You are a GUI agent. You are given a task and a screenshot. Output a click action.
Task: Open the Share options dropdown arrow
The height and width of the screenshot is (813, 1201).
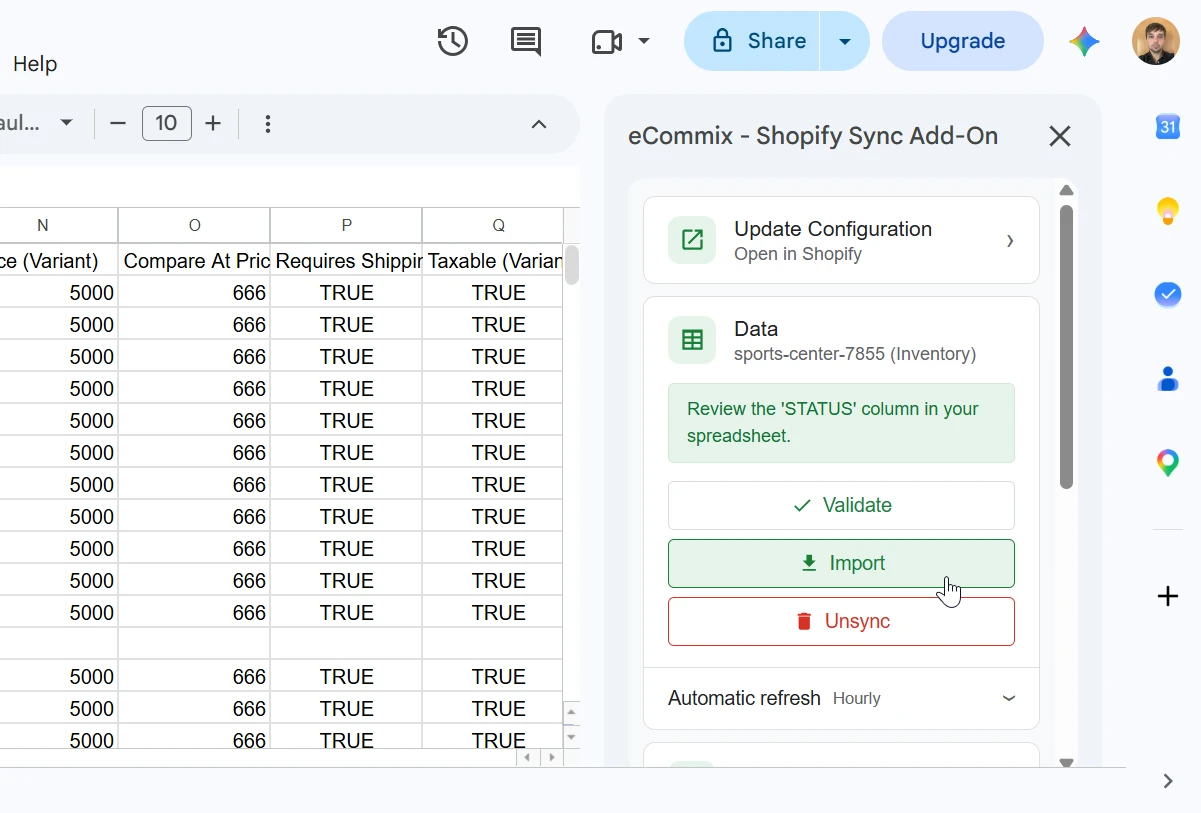pyautogui.click(x=845, y=41)
